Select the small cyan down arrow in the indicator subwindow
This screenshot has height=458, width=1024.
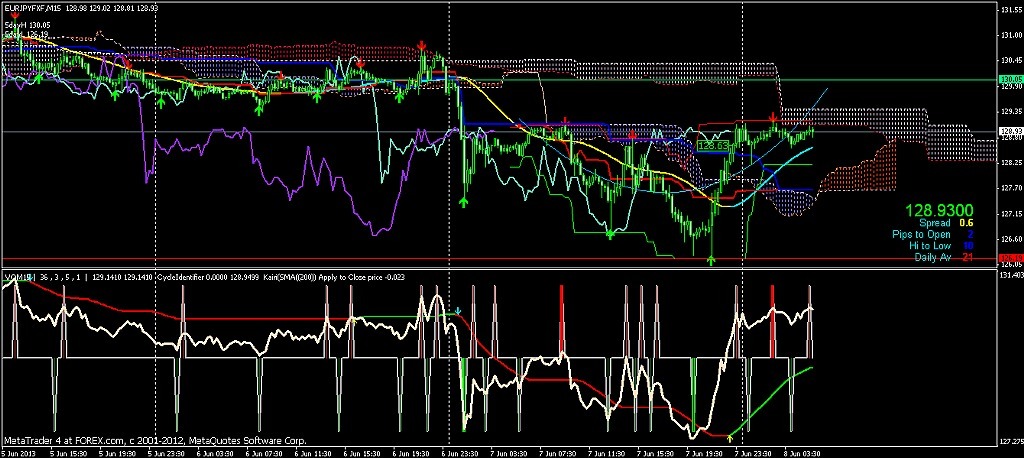[x=458, y=311]
